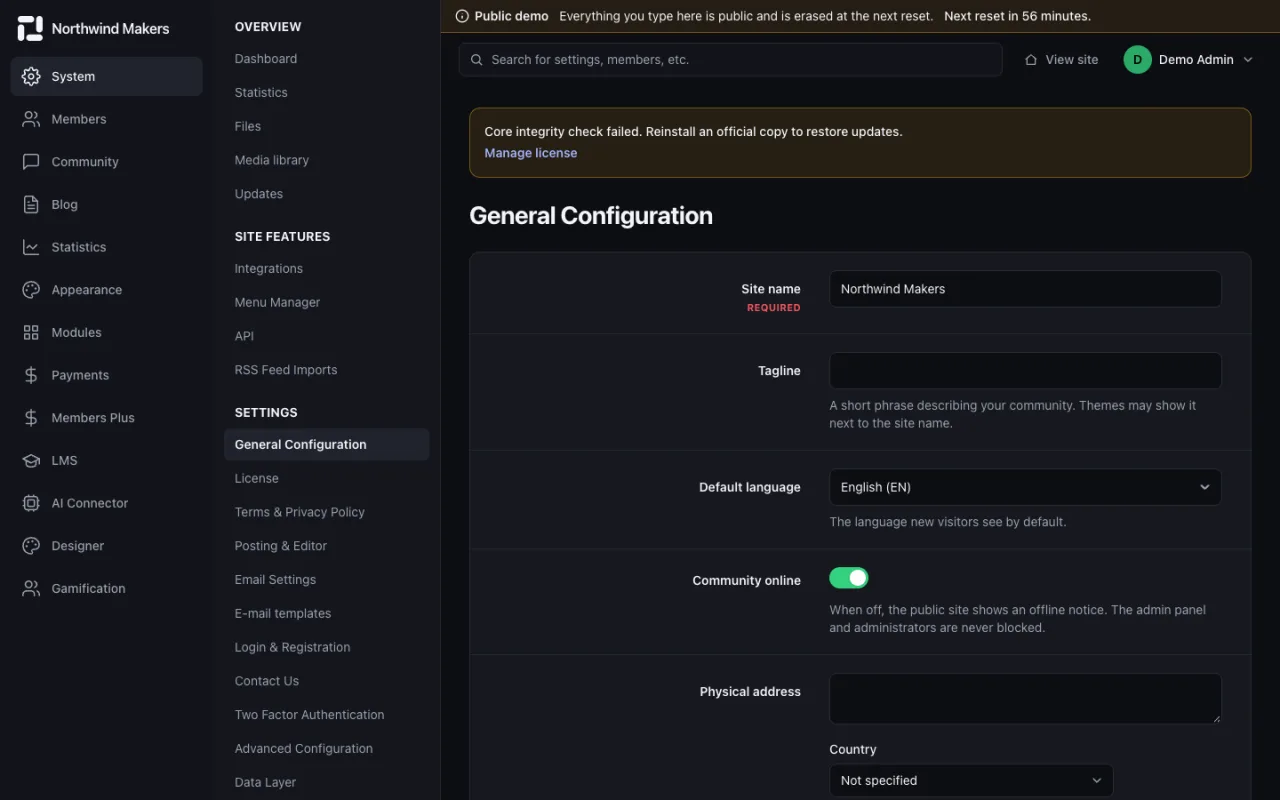Focus the search settings and members field
Screen dimensions: 1280x800
pyautogui.click(x=731, y=60)
